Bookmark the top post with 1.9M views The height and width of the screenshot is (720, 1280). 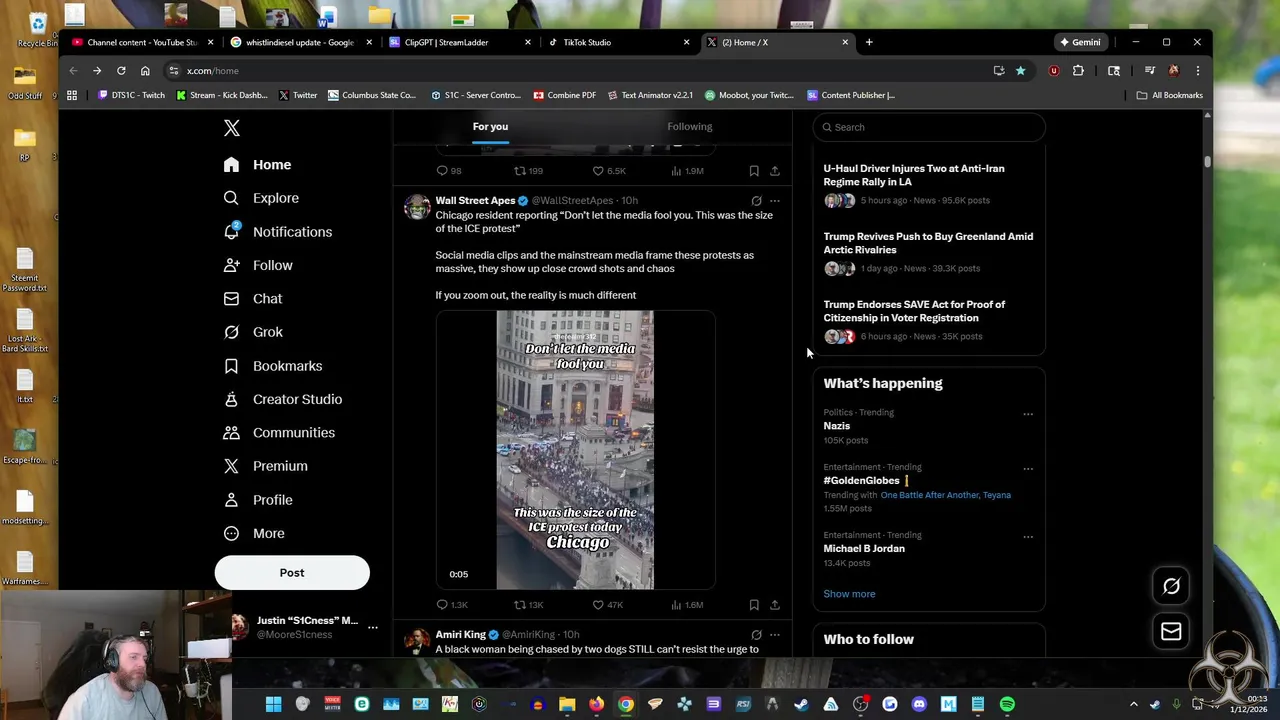(754, 171)
